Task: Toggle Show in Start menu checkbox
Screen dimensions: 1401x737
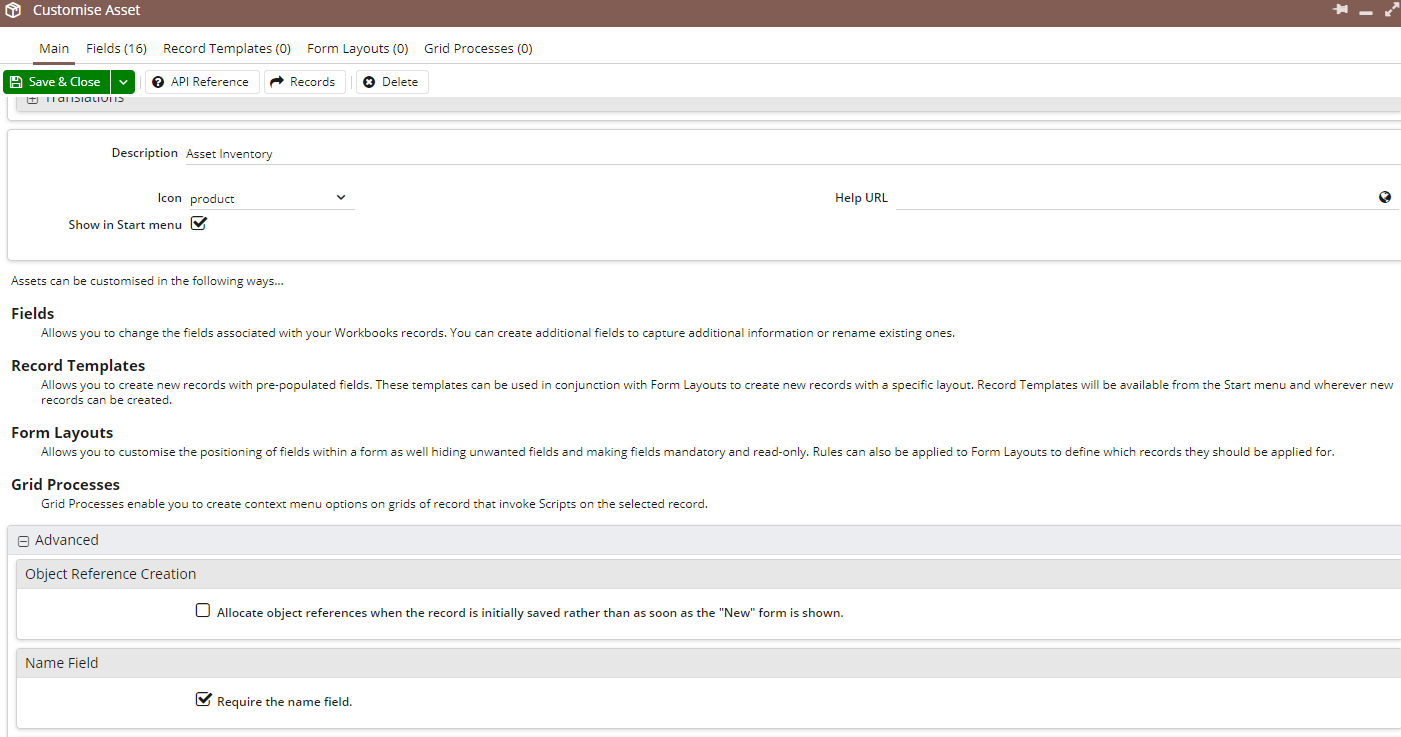Action: click(199, 224)
